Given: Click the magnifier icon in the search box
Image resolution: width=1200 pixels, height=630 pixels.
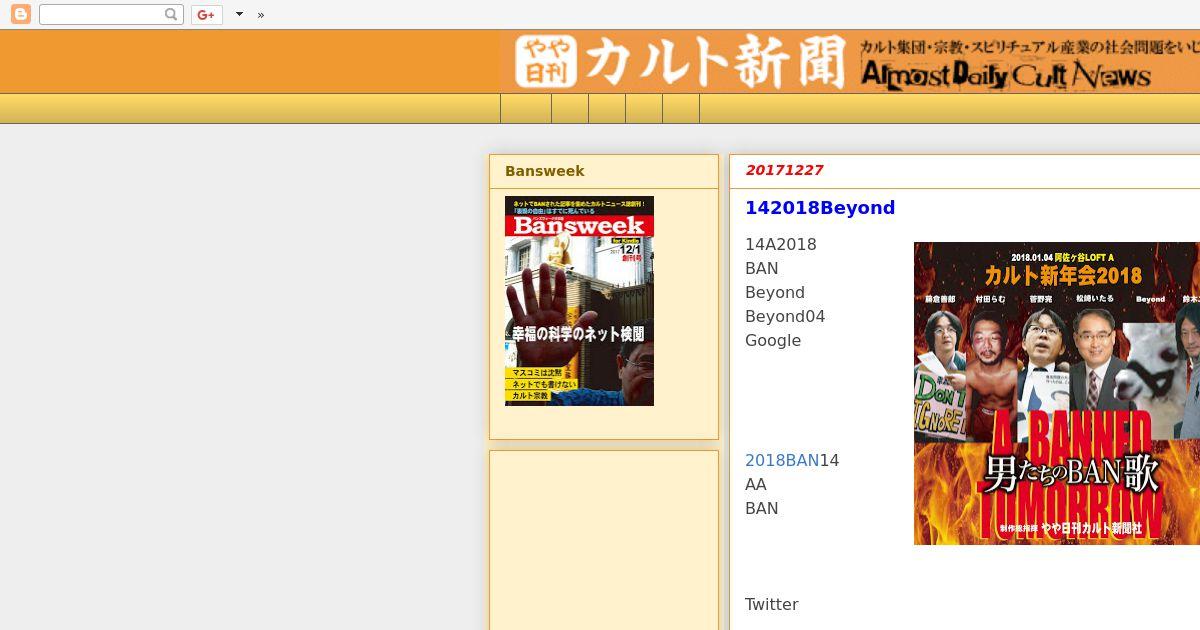Looking at the screenshot, I should click(x=172, y=14).
